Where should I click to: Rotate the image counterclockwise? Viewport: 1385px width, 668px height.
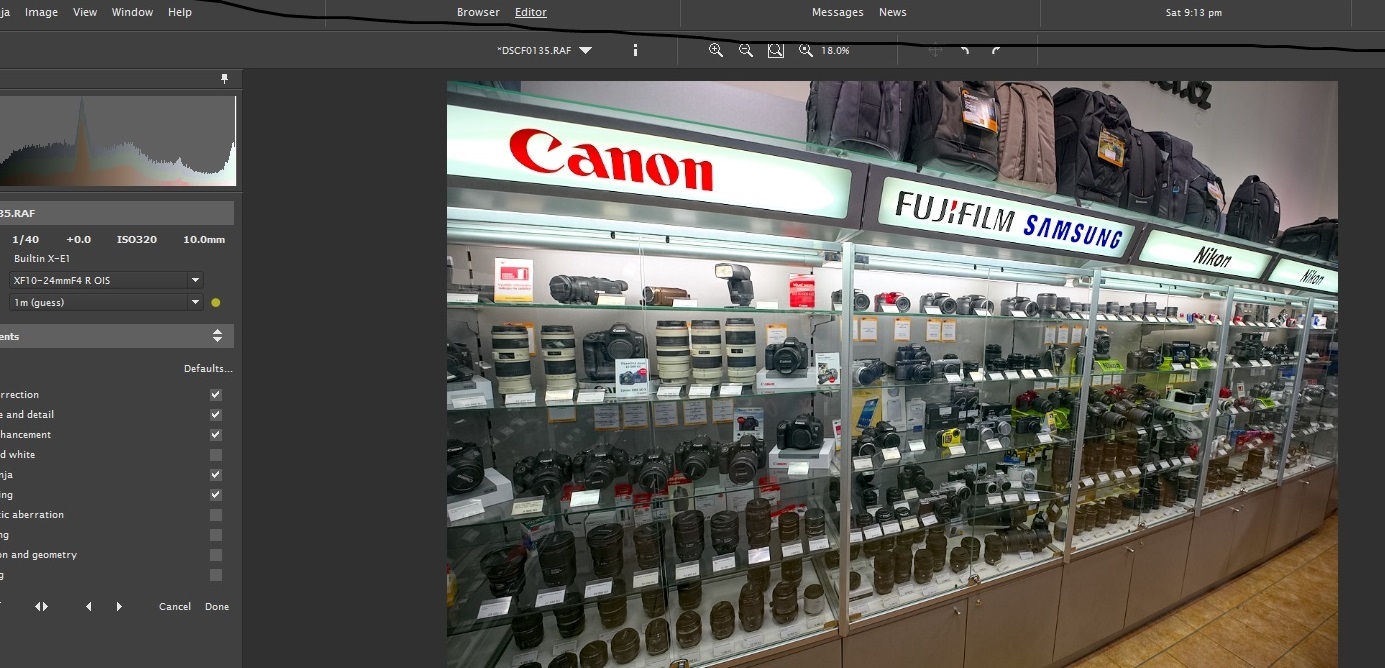[965, 50]
